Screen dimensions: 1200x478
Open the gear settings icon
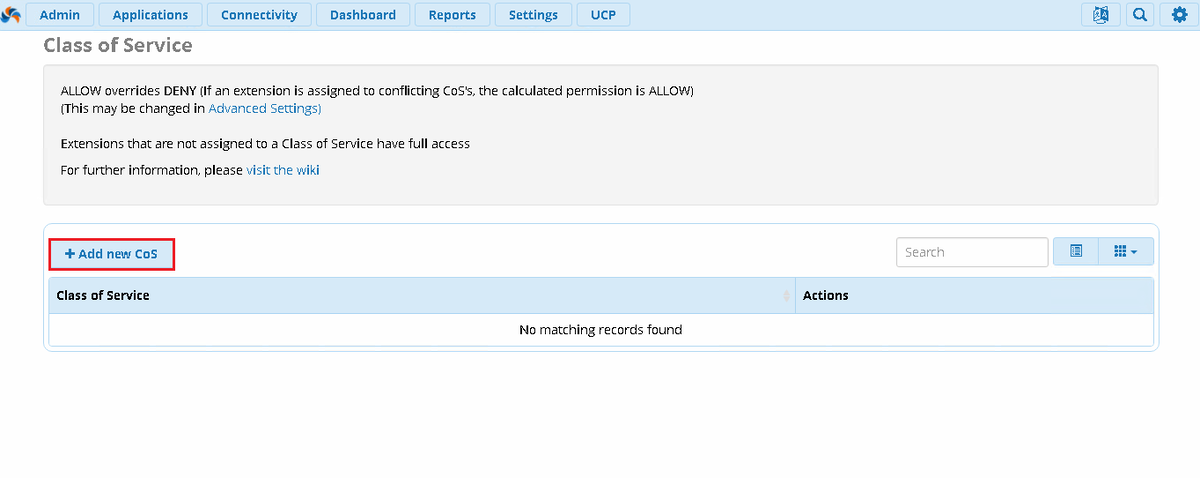[x=1179, y=15]
